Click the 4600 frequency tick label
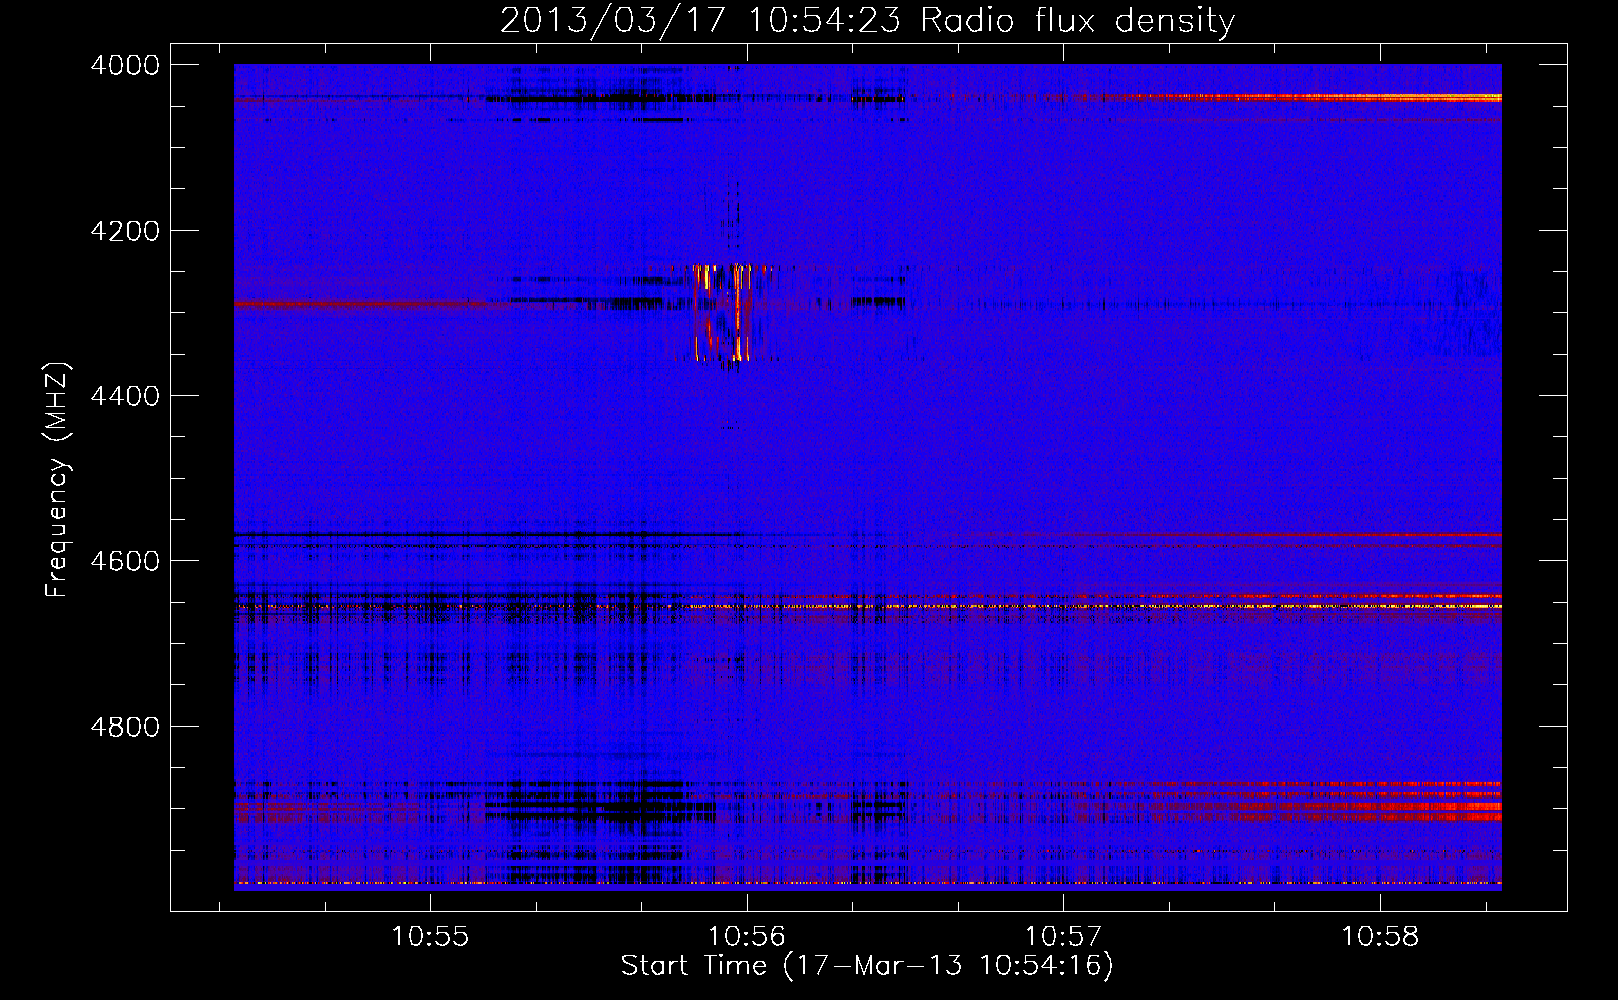Viewport: 1618px width, 1000px height. coord(125,561)
